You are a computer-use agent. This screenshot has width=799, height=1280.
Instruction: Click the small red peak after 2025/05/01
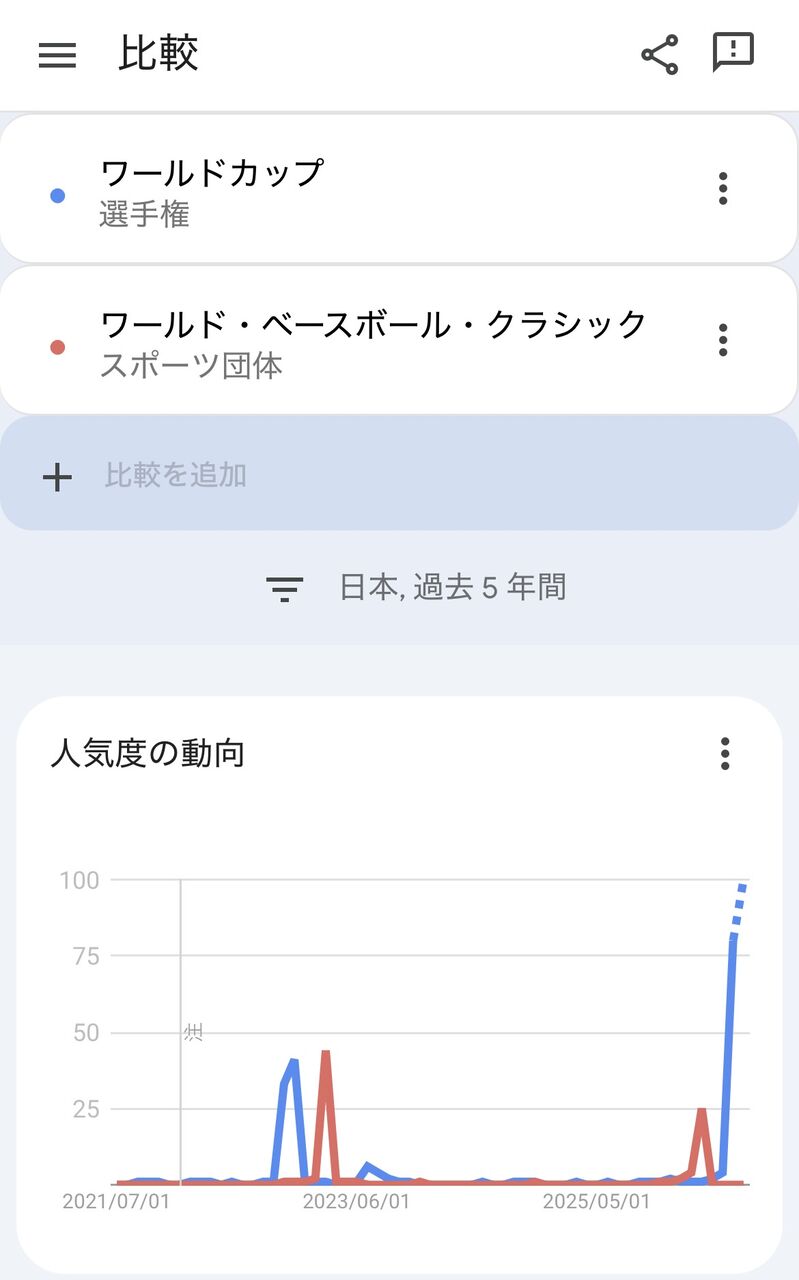702,1112
